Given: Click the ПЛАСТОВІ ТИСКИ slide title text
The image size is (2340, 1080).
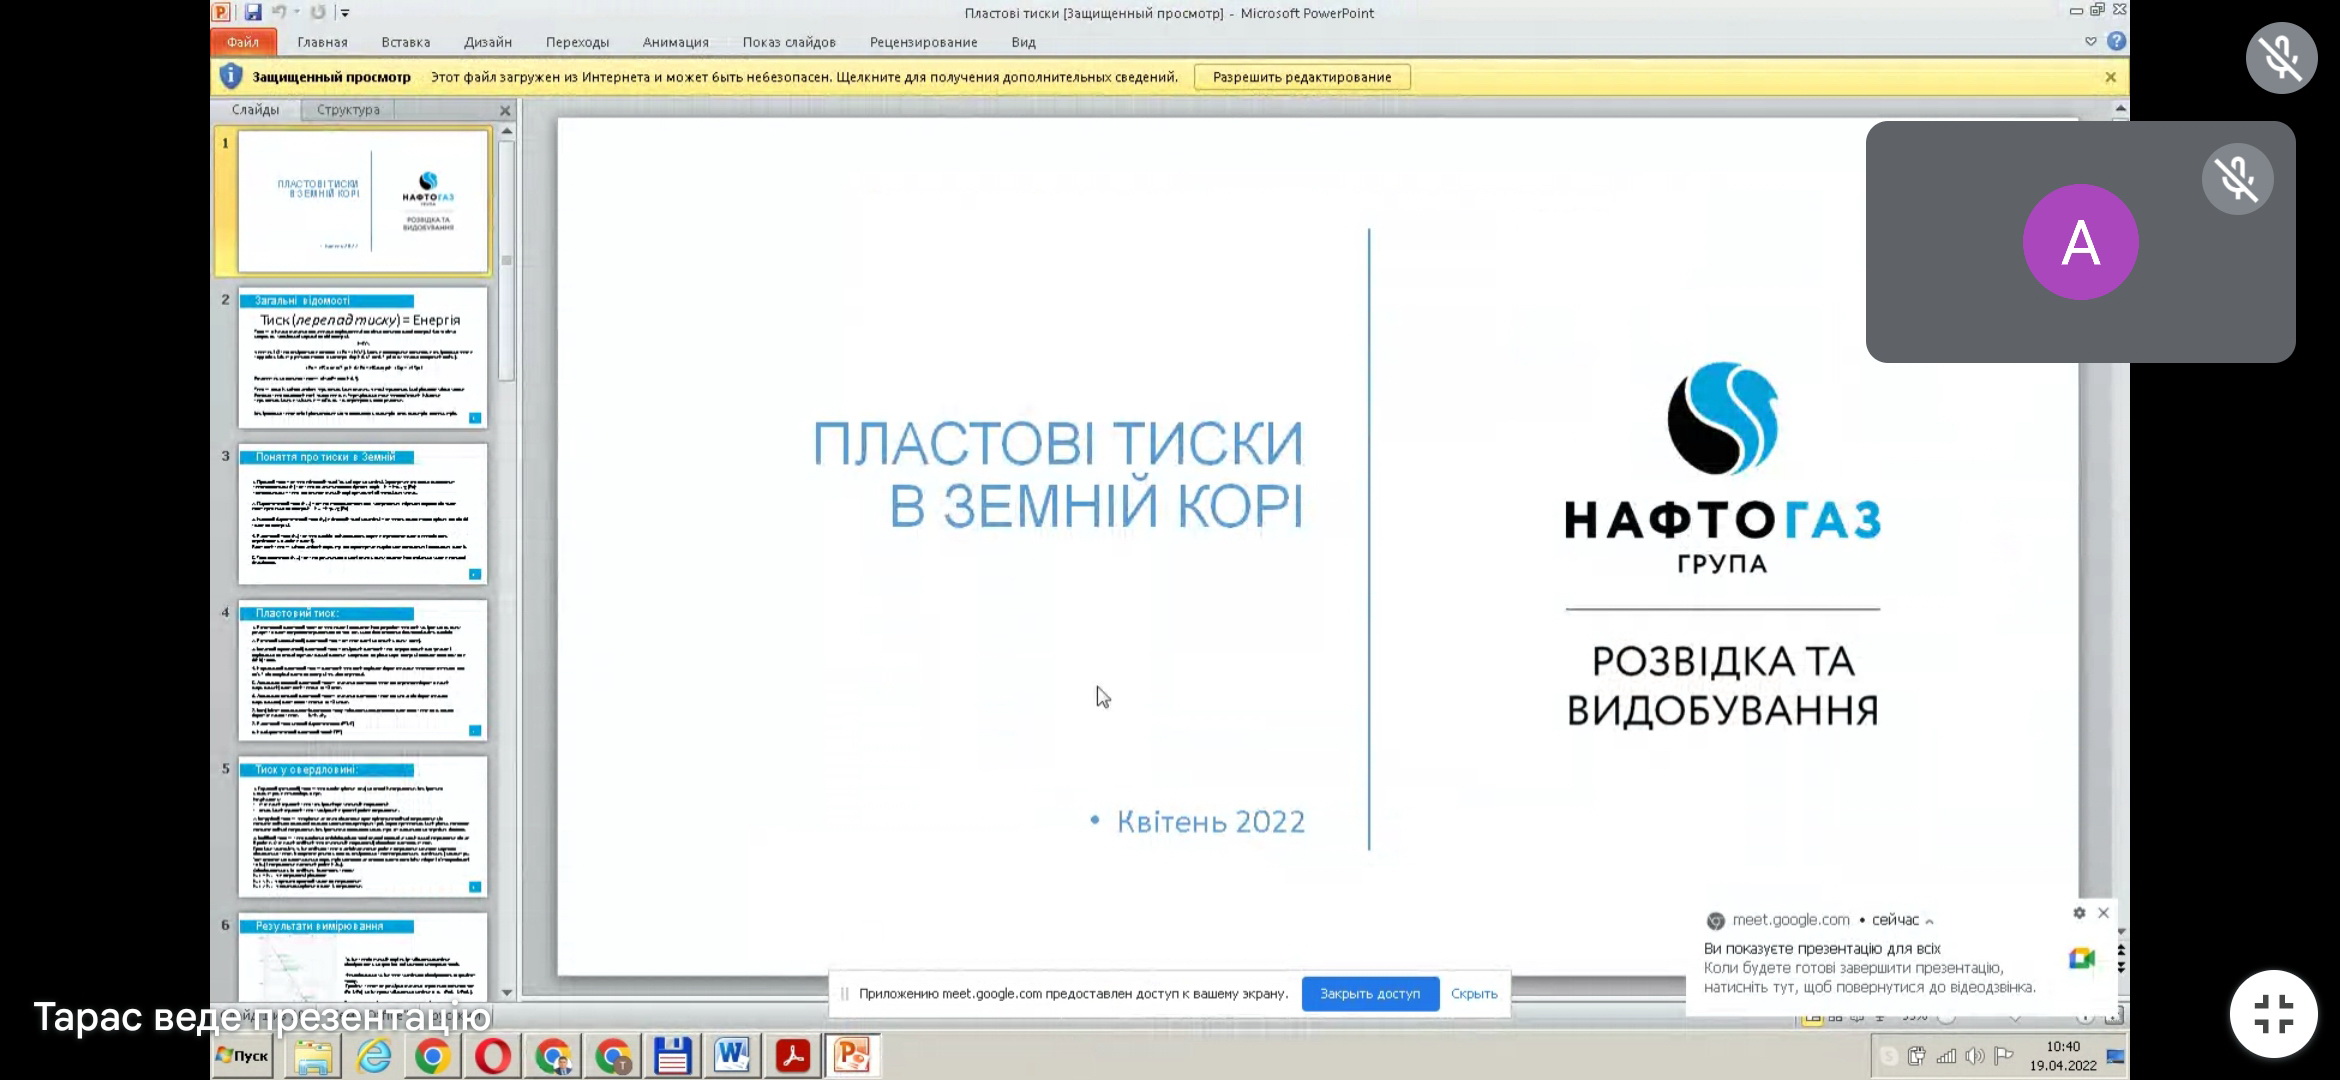Looking at the screenshot, I should coord(1058,474).
